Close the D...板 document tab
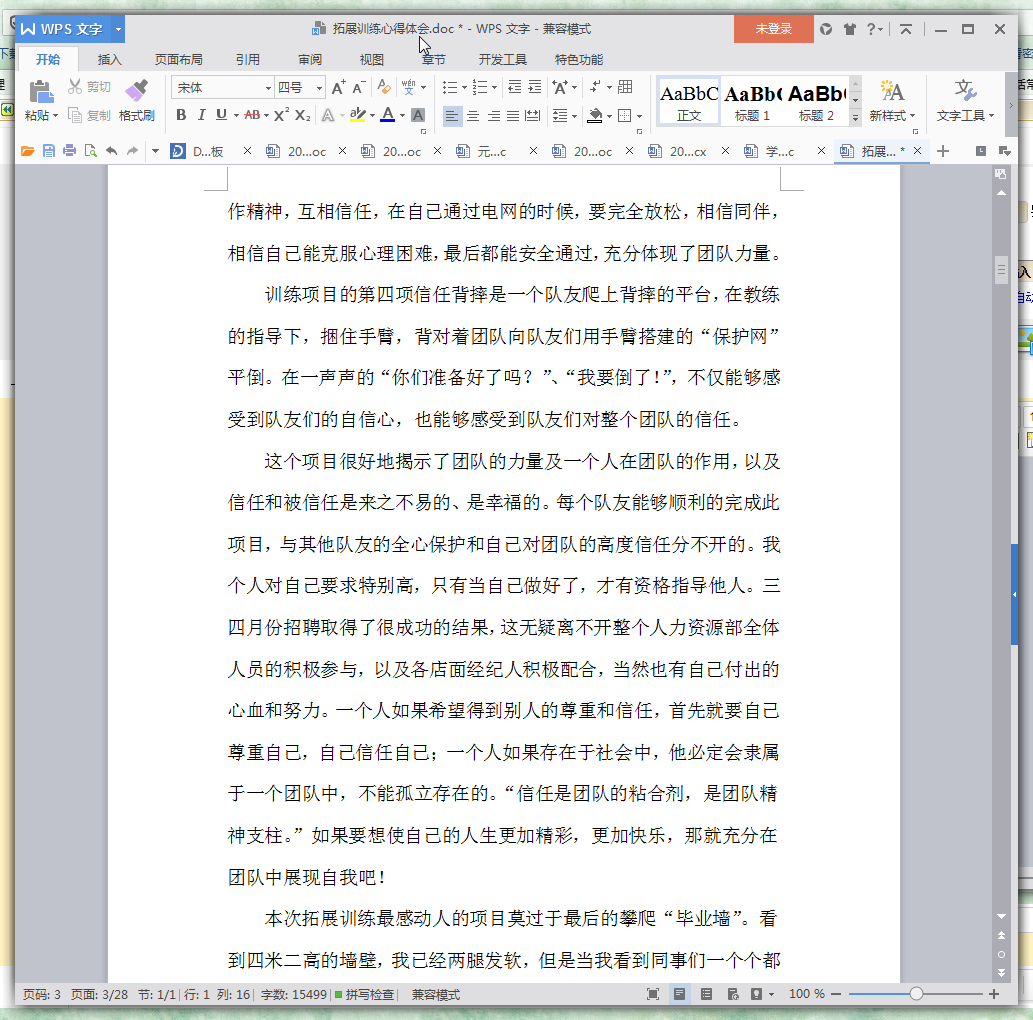The image size is (1033, 1020). pos(247,151)
